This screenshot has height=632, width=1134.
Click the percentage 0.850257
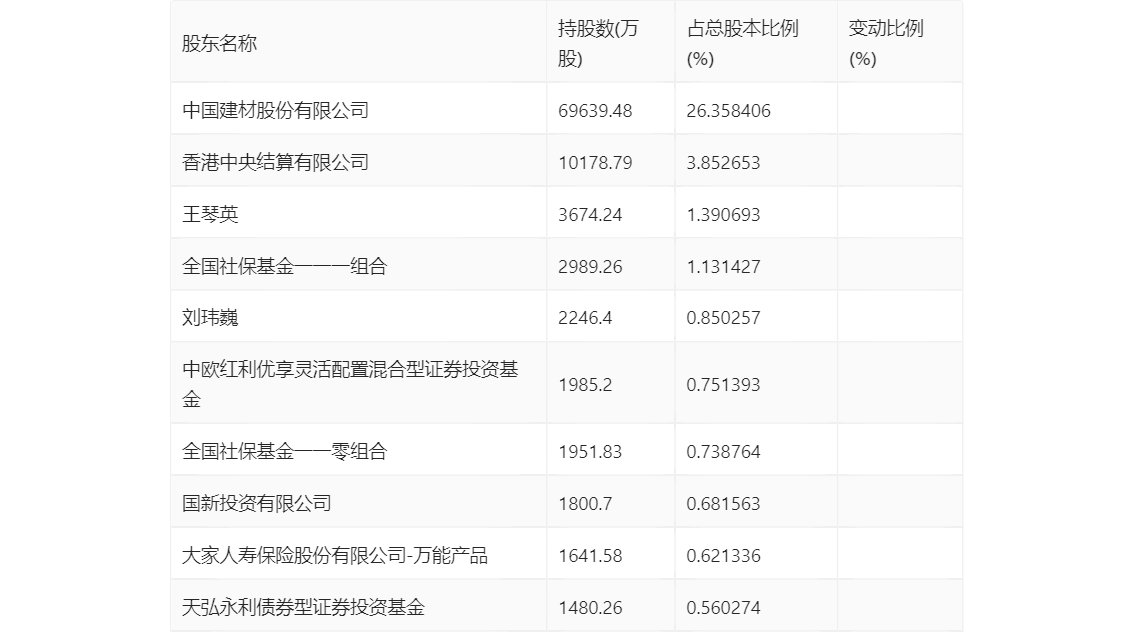(723, 318)
